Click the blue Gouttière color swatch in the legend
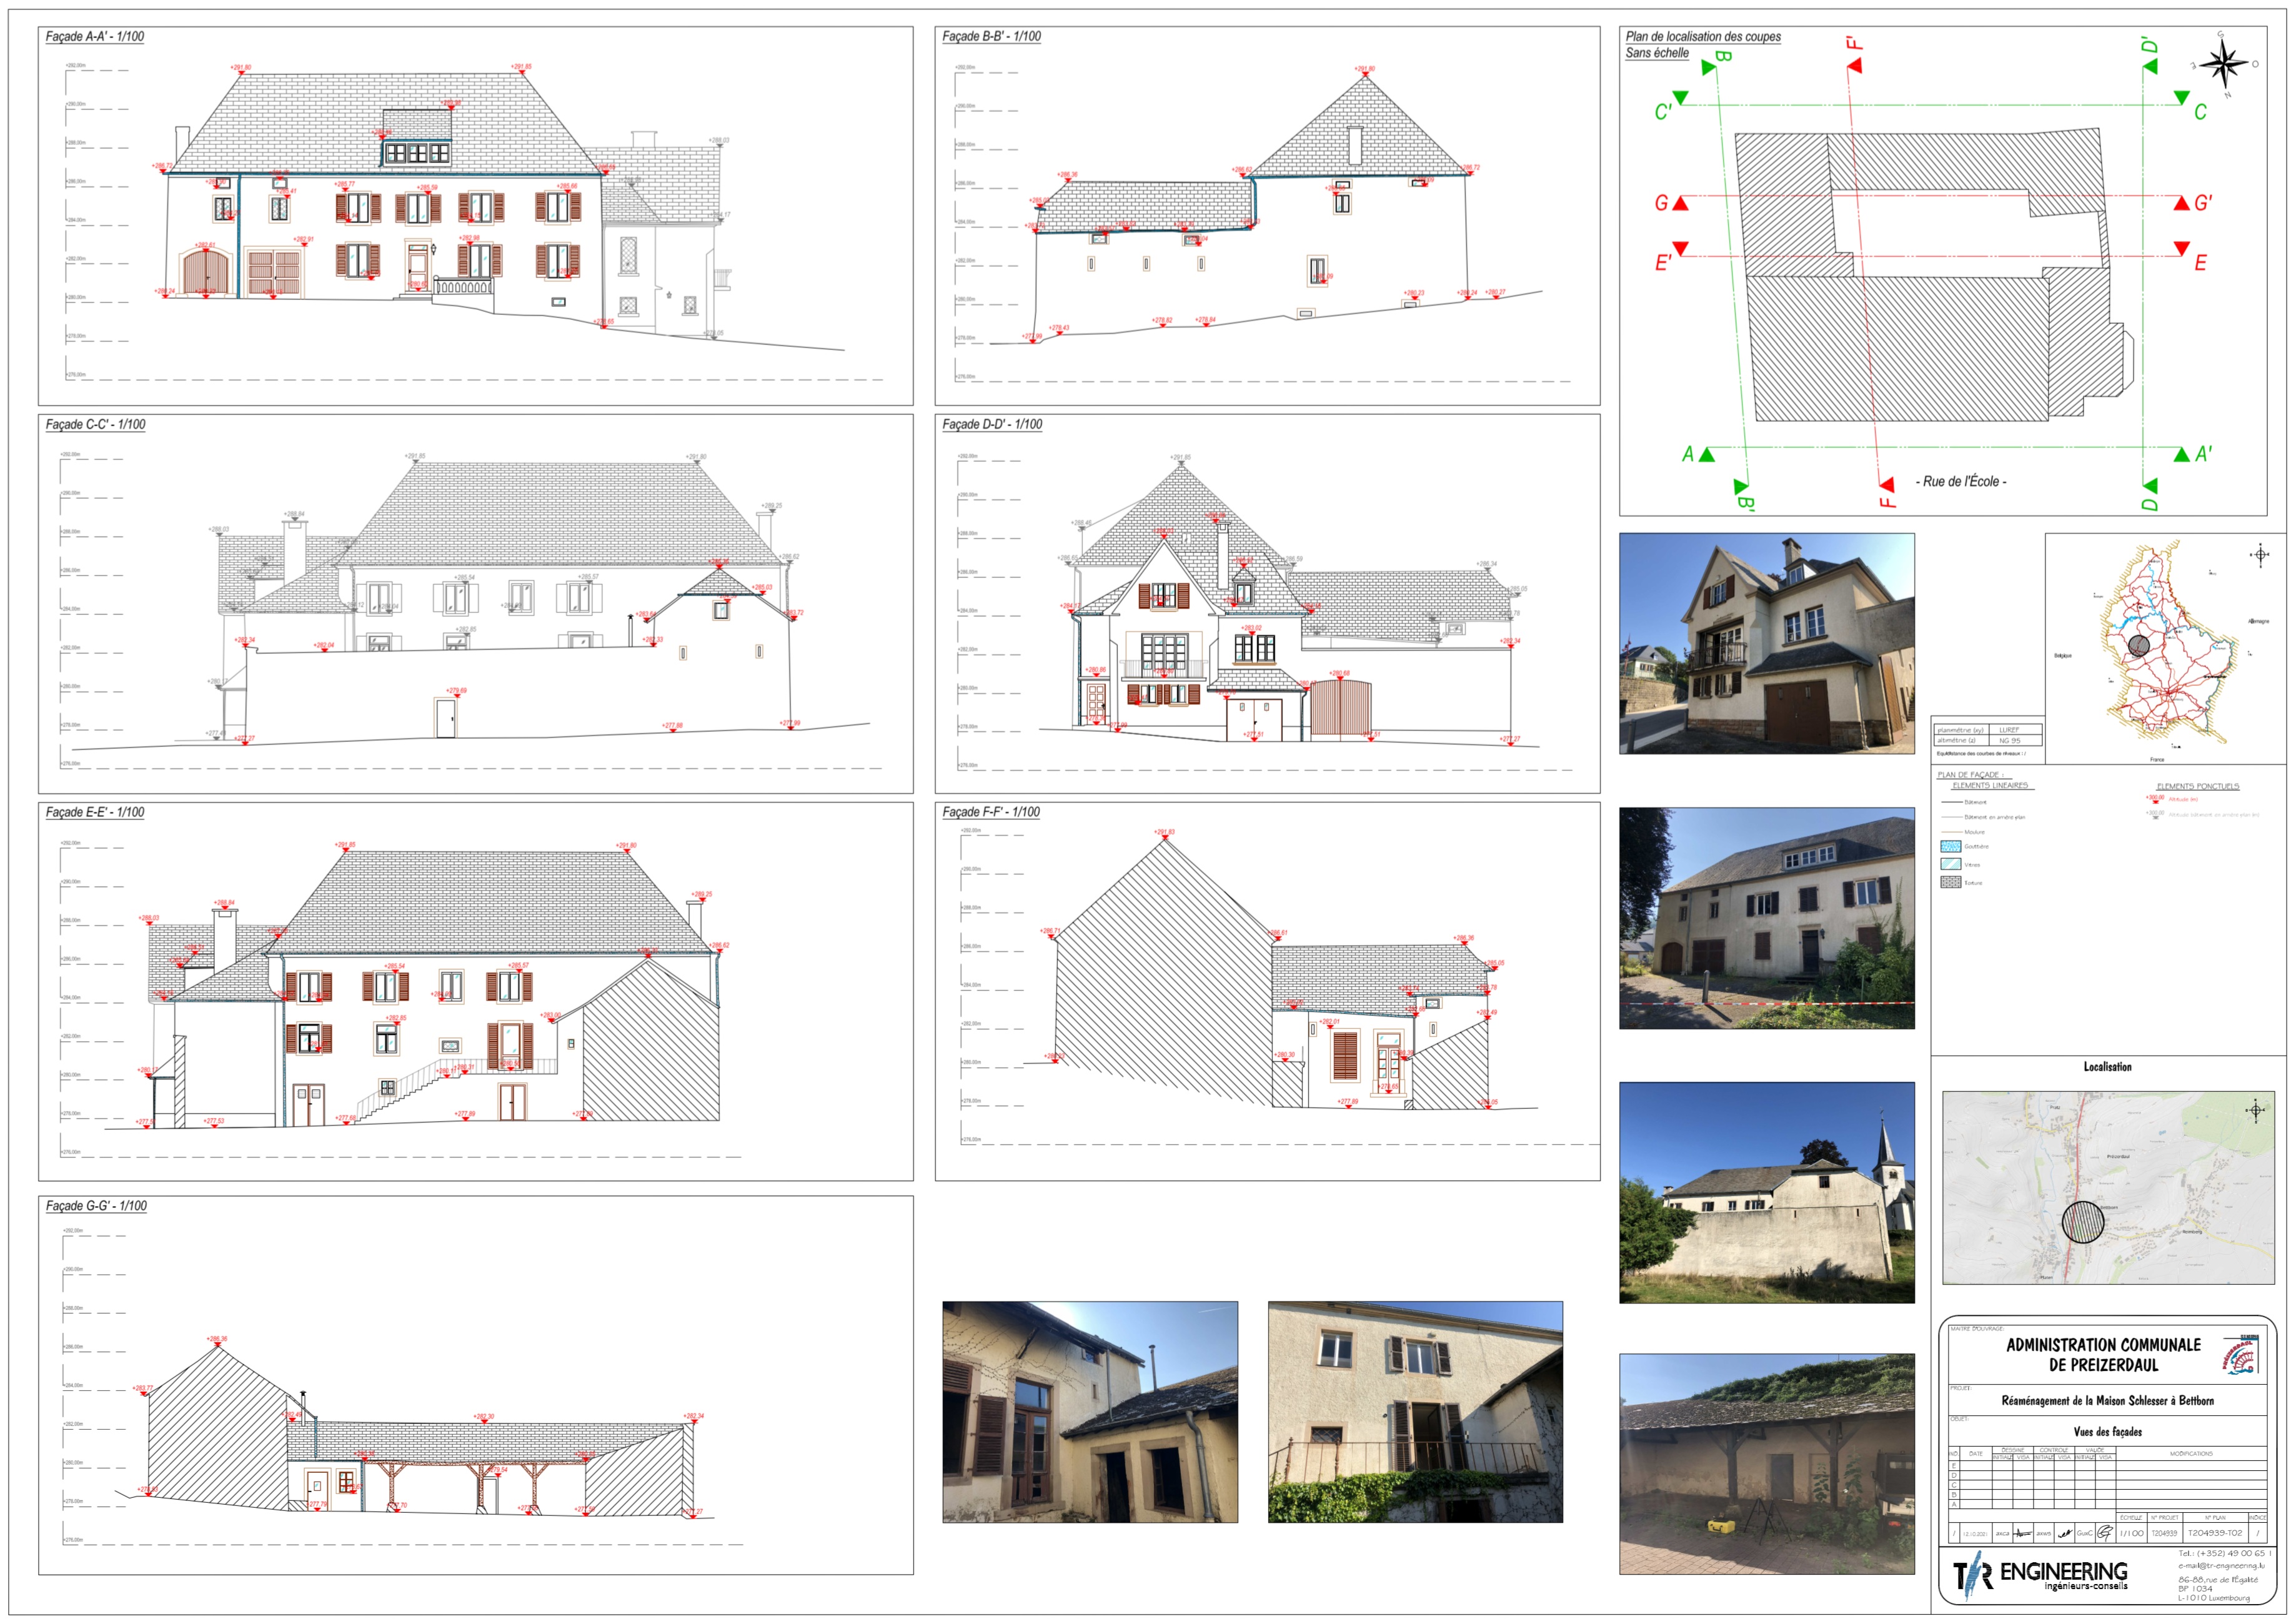 click(1951, 847)
